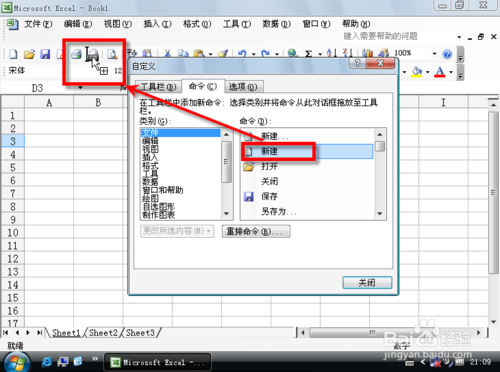The width and height of the screenshot is (500, 372).
Task: Open the Undo history dropdown arrow
Action: pos(253,54)
